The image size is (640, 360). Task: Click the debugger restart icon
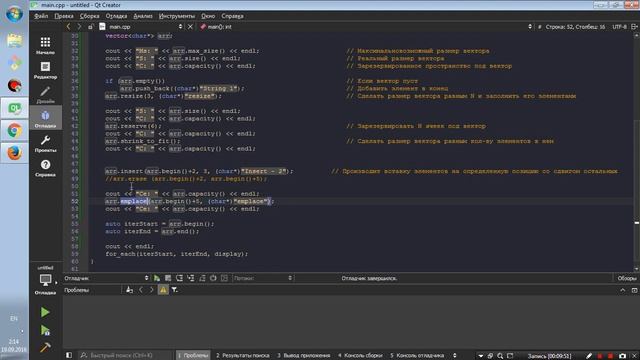(x=213, y=278)
